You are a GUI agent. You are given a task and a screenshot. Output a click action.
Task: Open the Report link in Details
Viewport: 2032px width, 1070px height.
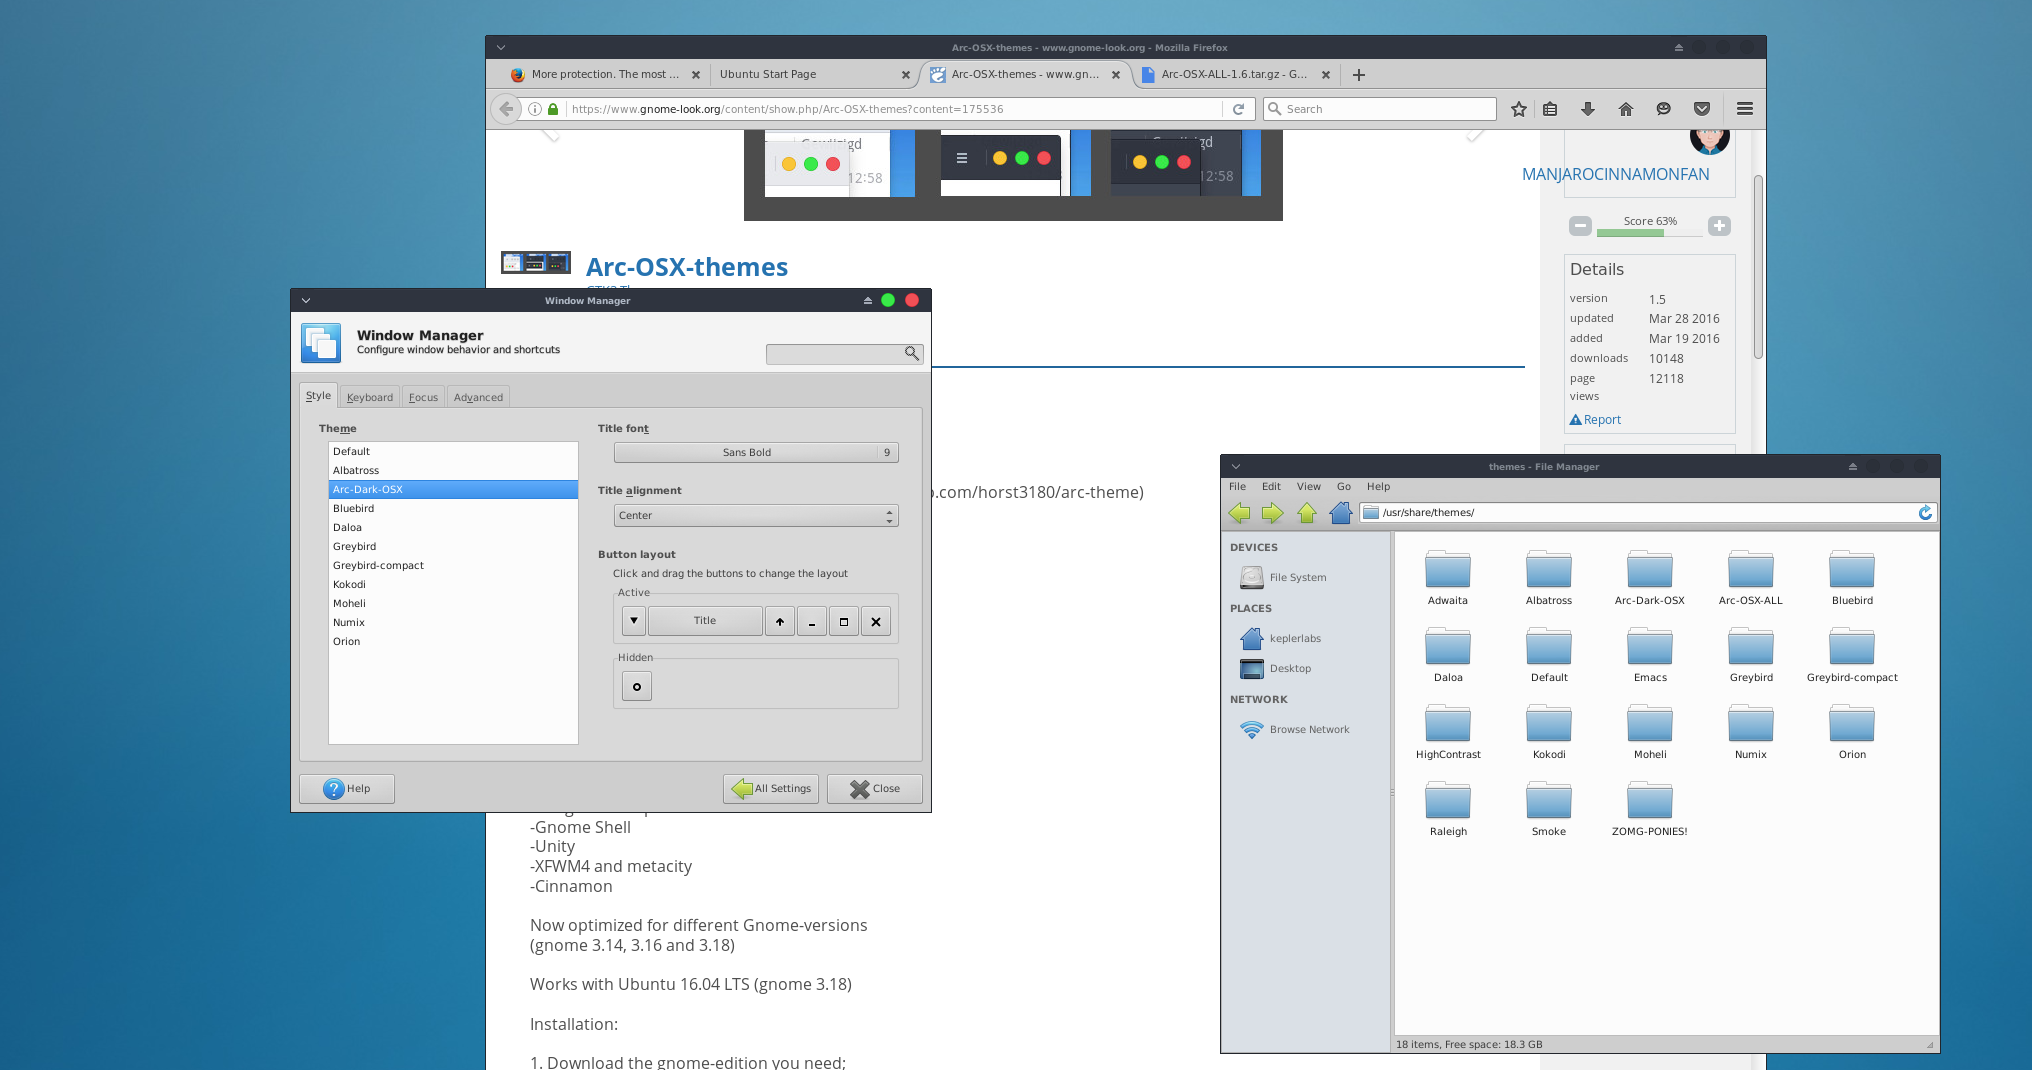click(1596, 420)
